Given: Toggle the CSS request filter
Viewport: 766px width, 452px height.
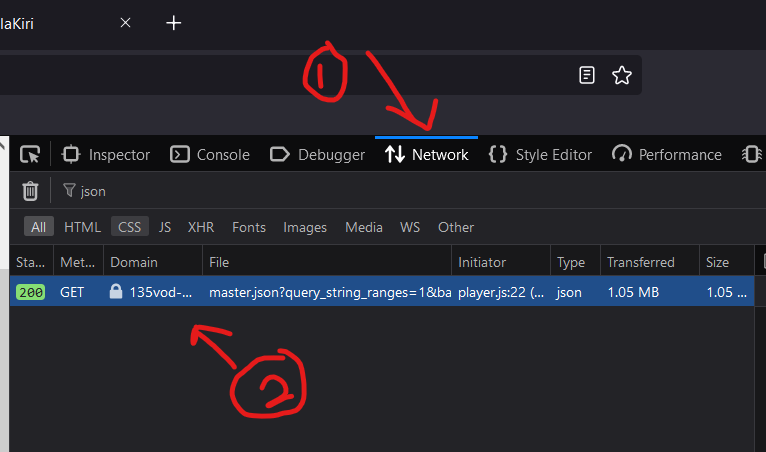Looking at the screenshot, I should coord(129,227).
